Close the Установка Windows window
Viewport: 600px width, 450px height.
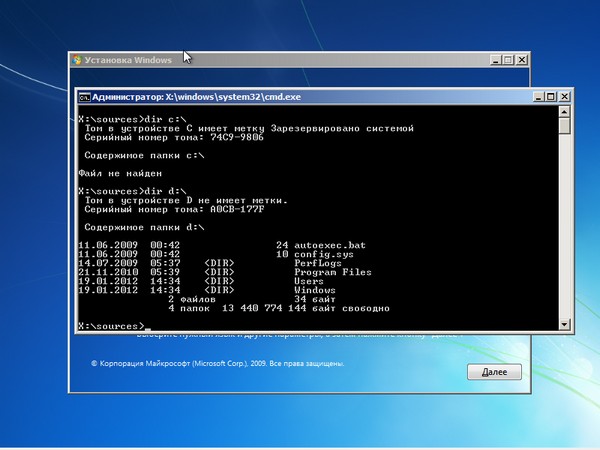[521, 60]
